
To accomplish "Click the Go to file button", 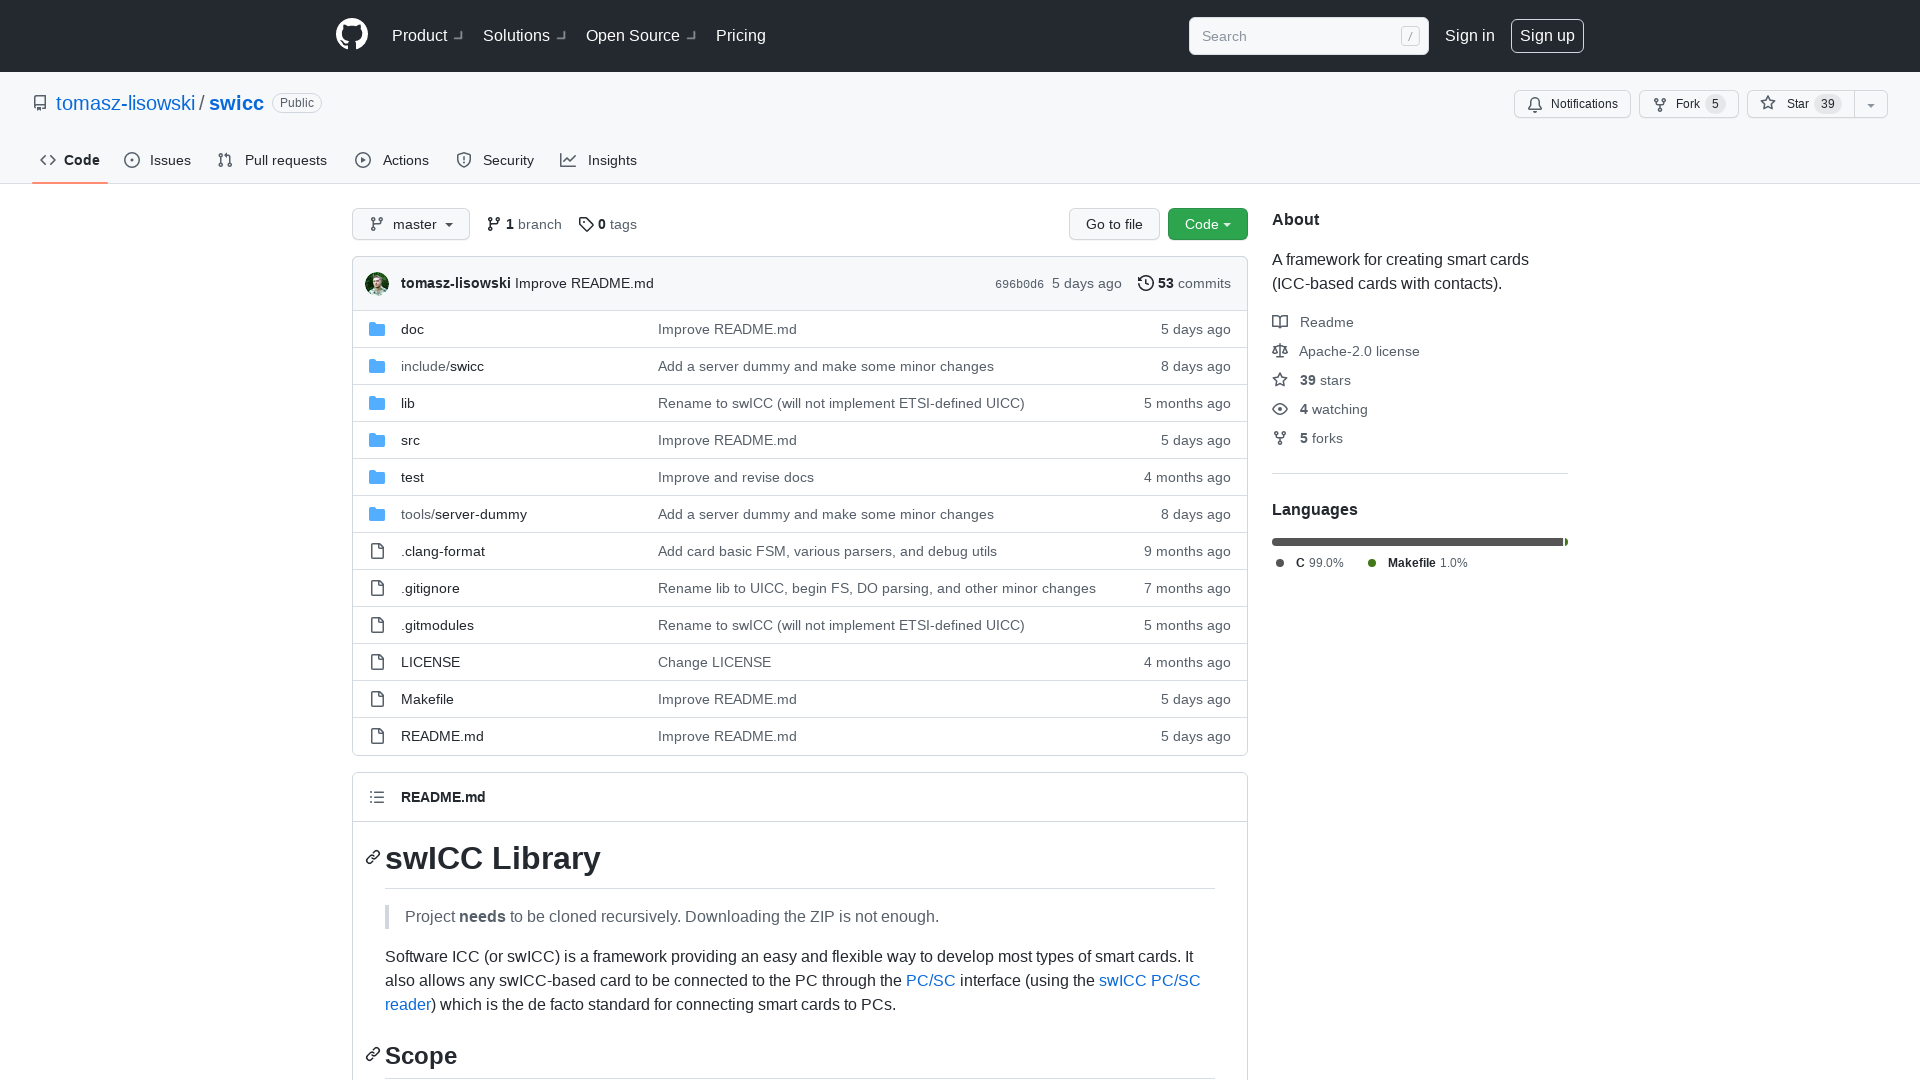I will click(x=1114, y=224).
